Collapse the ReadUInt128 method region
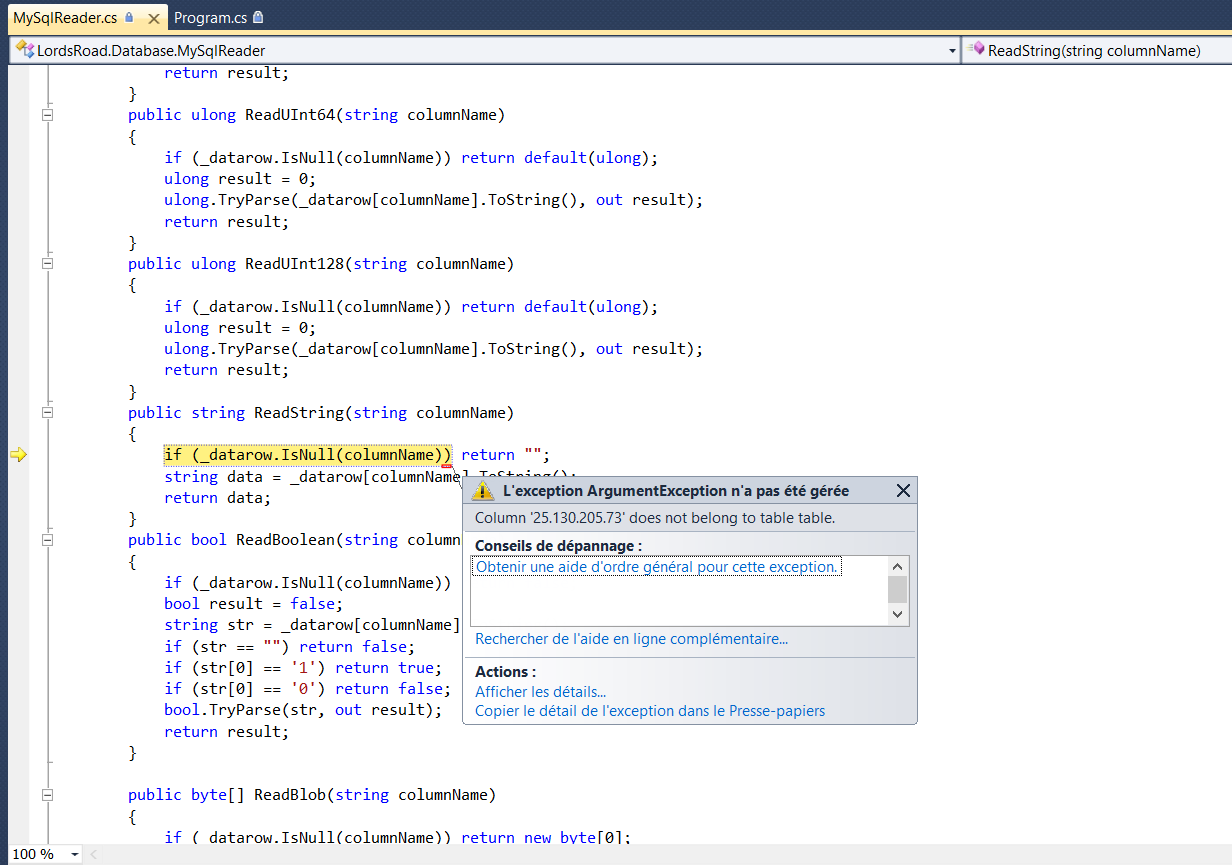Image resolution: width=1232 pixels, height=865 pixels. [47, 264]
